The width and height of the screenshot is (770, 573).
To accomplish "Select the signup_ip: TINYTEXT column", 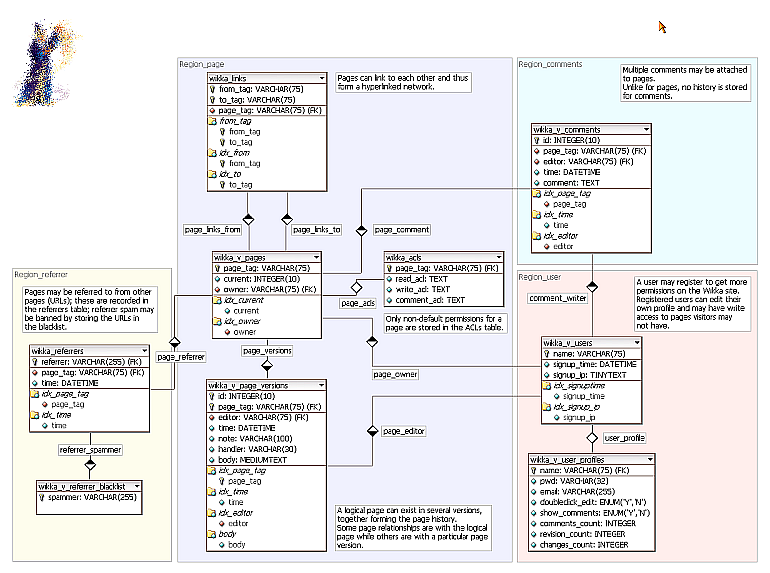I will pos(591,375).
